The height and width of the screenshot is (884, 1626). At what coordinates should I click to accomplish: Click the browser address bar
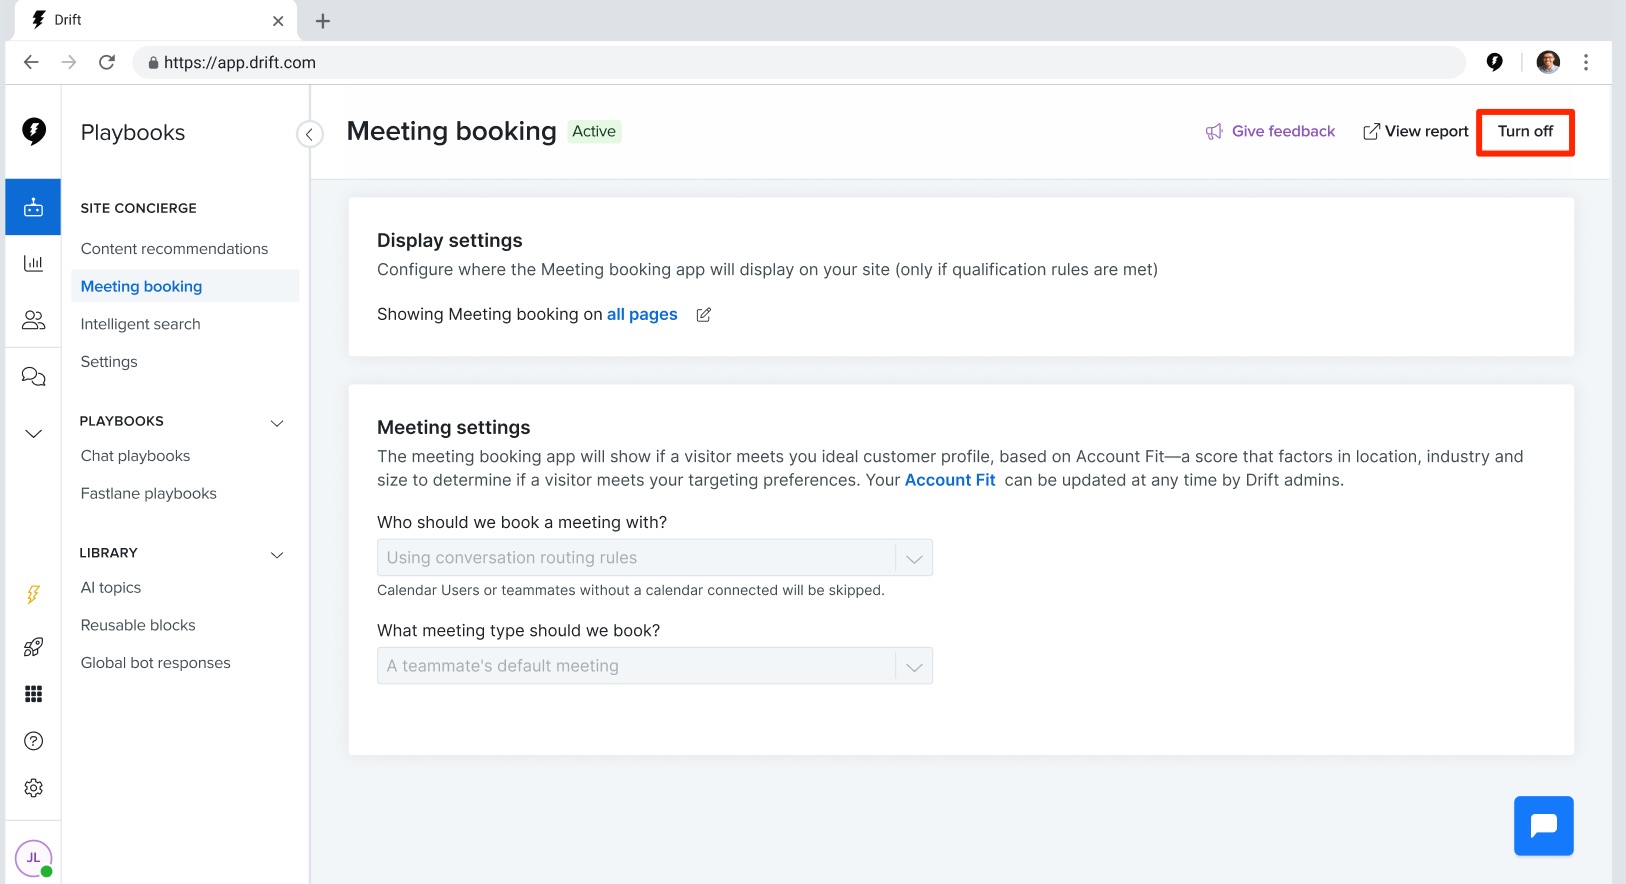(x=800, y=62)
